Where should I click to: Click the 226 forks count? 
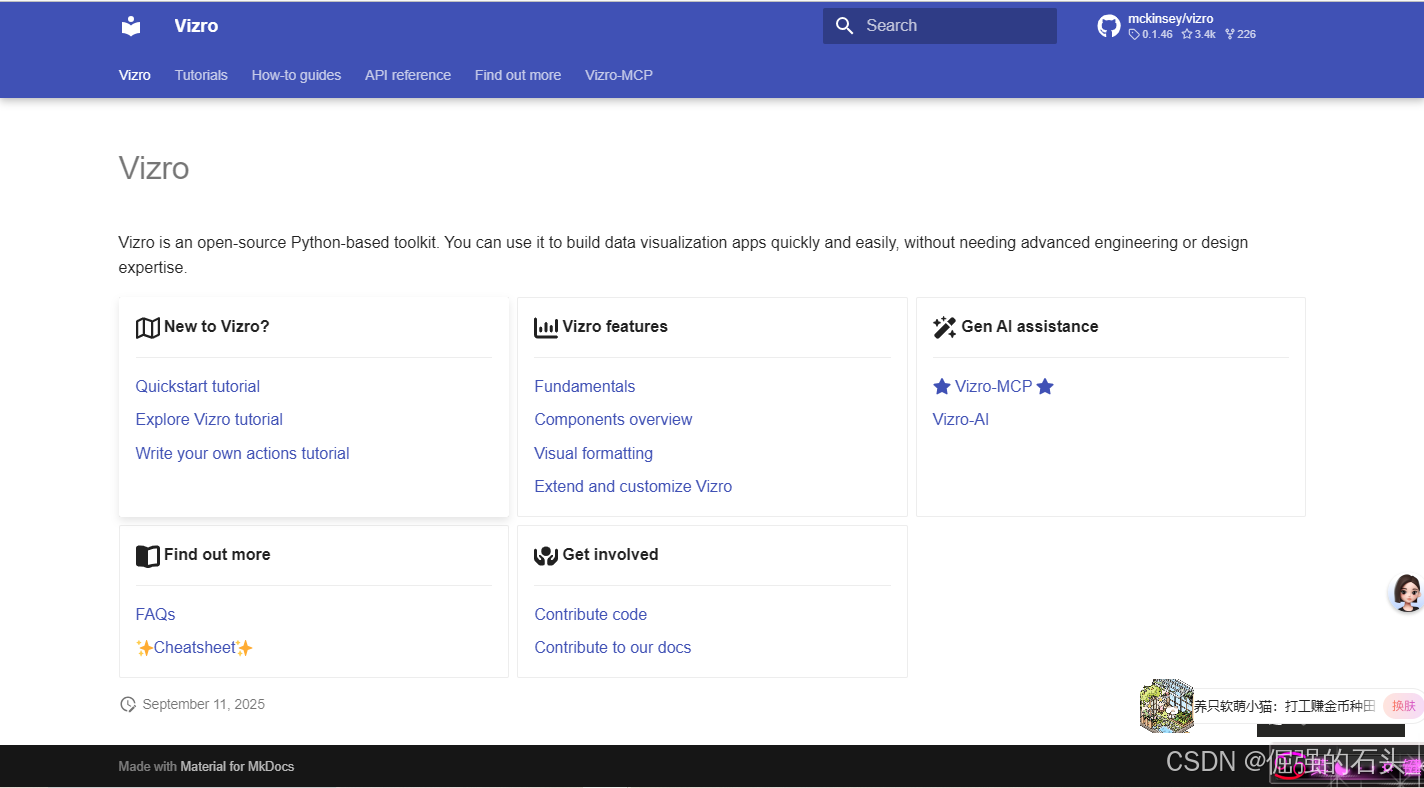point(1241,34)
